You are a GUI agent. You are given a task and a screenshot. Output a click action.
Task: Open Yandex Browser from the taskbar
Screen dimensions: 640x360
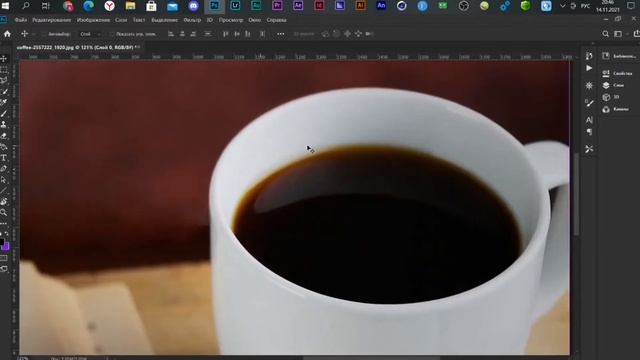tap(109, 6)
